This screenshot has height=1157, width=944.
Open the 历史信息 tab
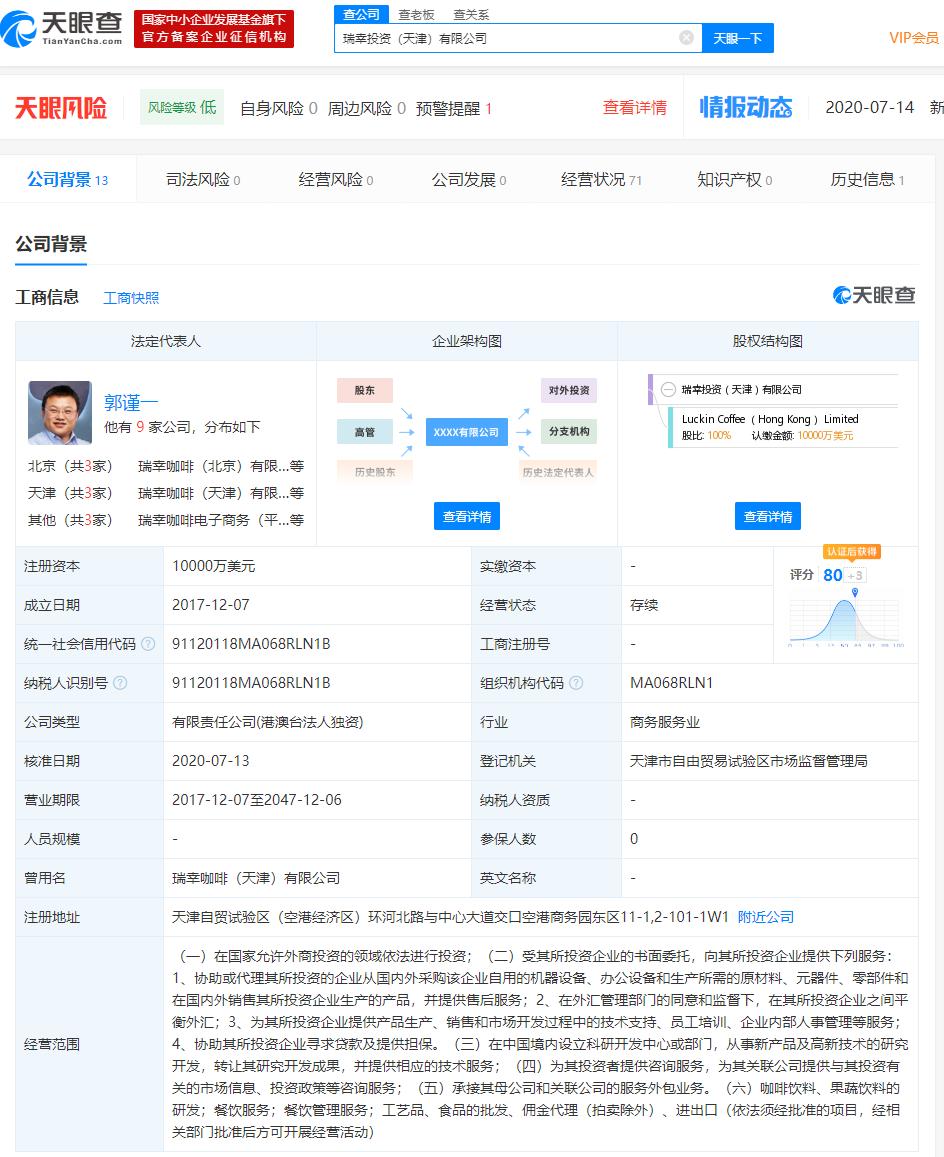[867, 179]
